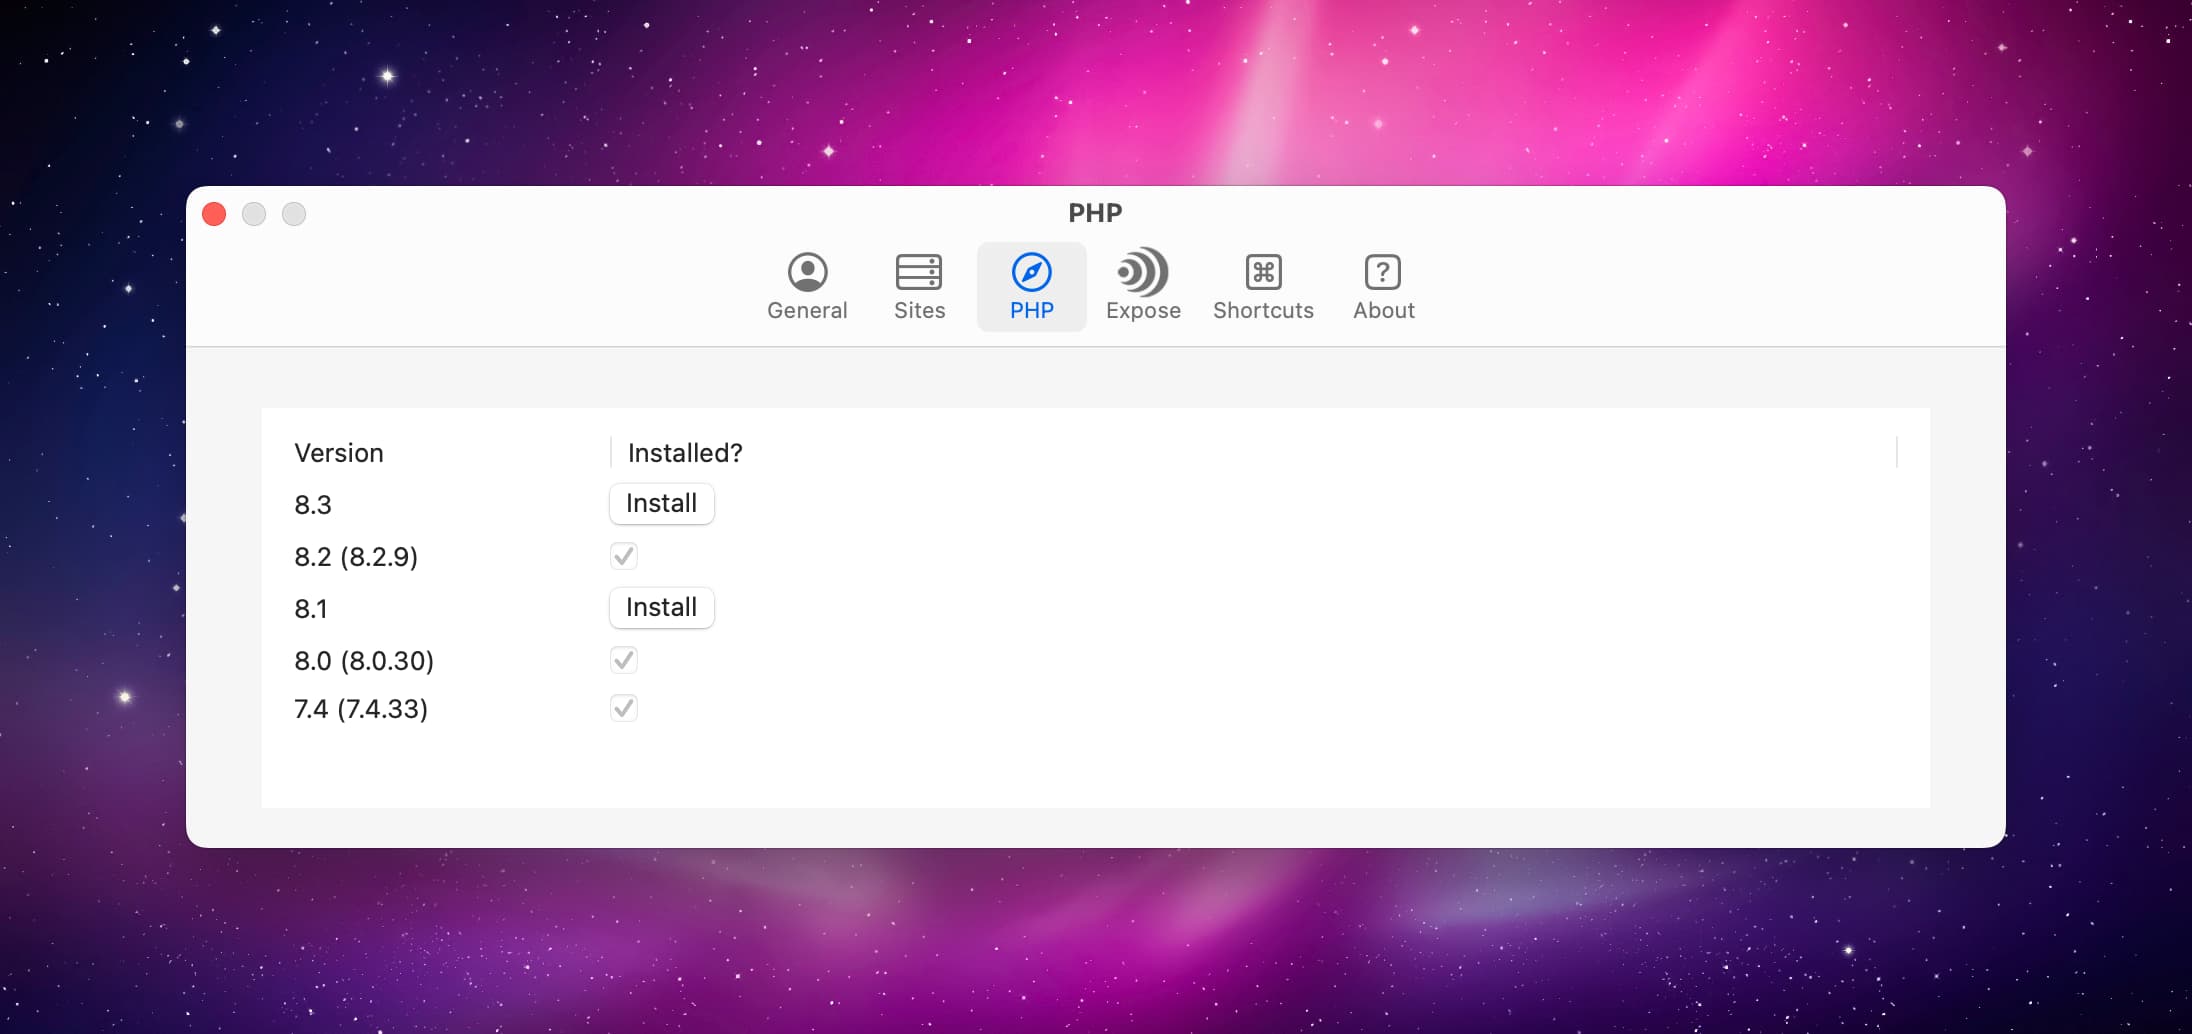The width and height of the screenshot is (2192, 1034).
Task: Click the Version column header
Action: pos(339,453)
